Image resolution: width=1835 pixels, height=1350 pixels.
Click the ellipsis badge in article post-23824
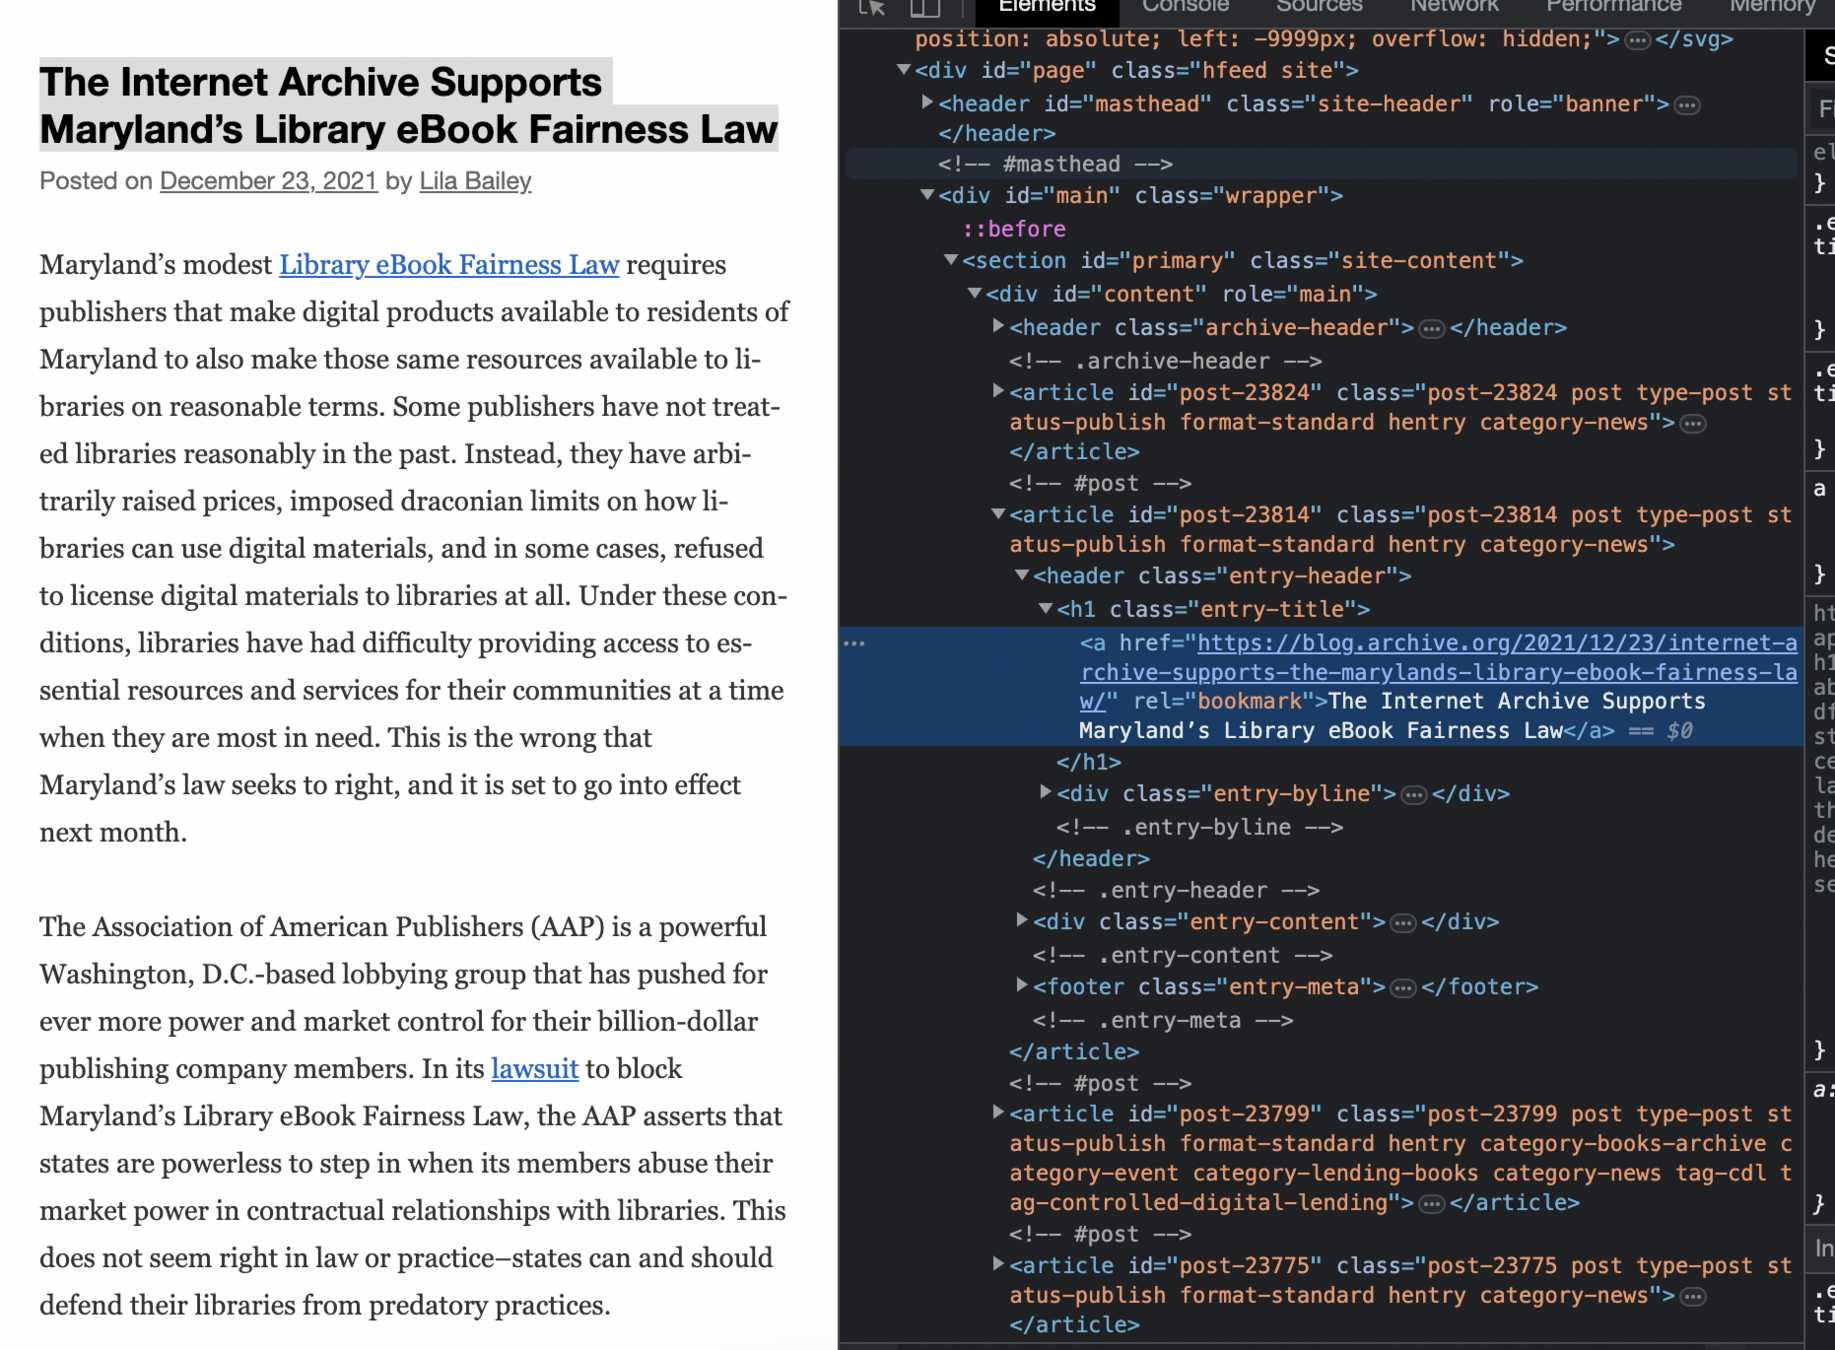(x=1693, y=424)
